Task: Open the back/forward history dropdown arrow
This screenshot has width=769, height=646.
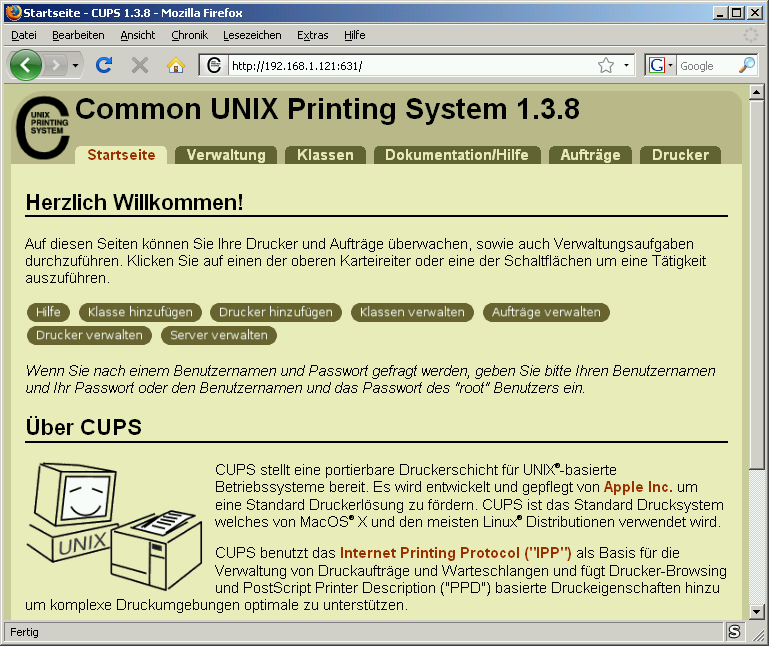Action: click(76, 66)
